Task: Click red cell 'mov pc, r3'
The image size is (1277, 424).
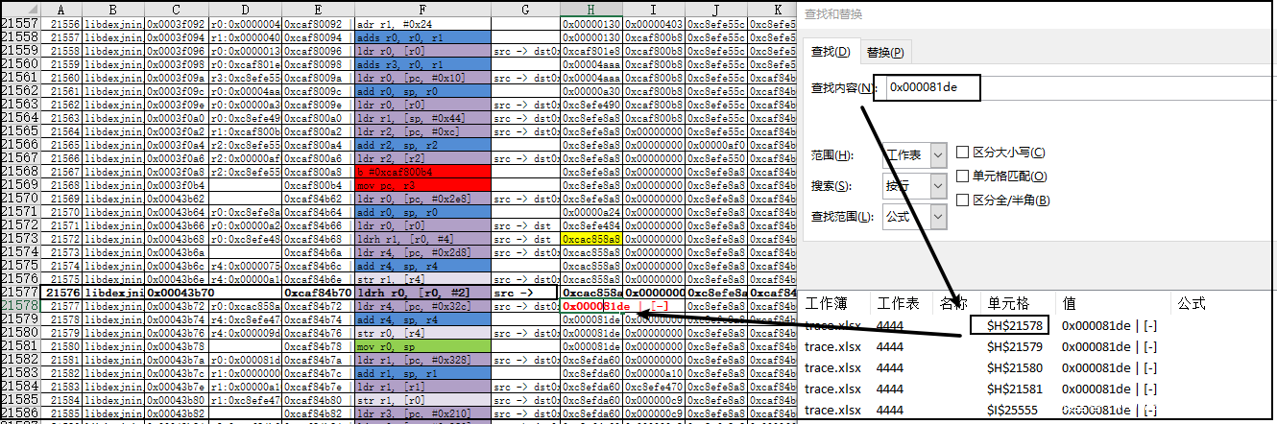Action: pos(422,185)
